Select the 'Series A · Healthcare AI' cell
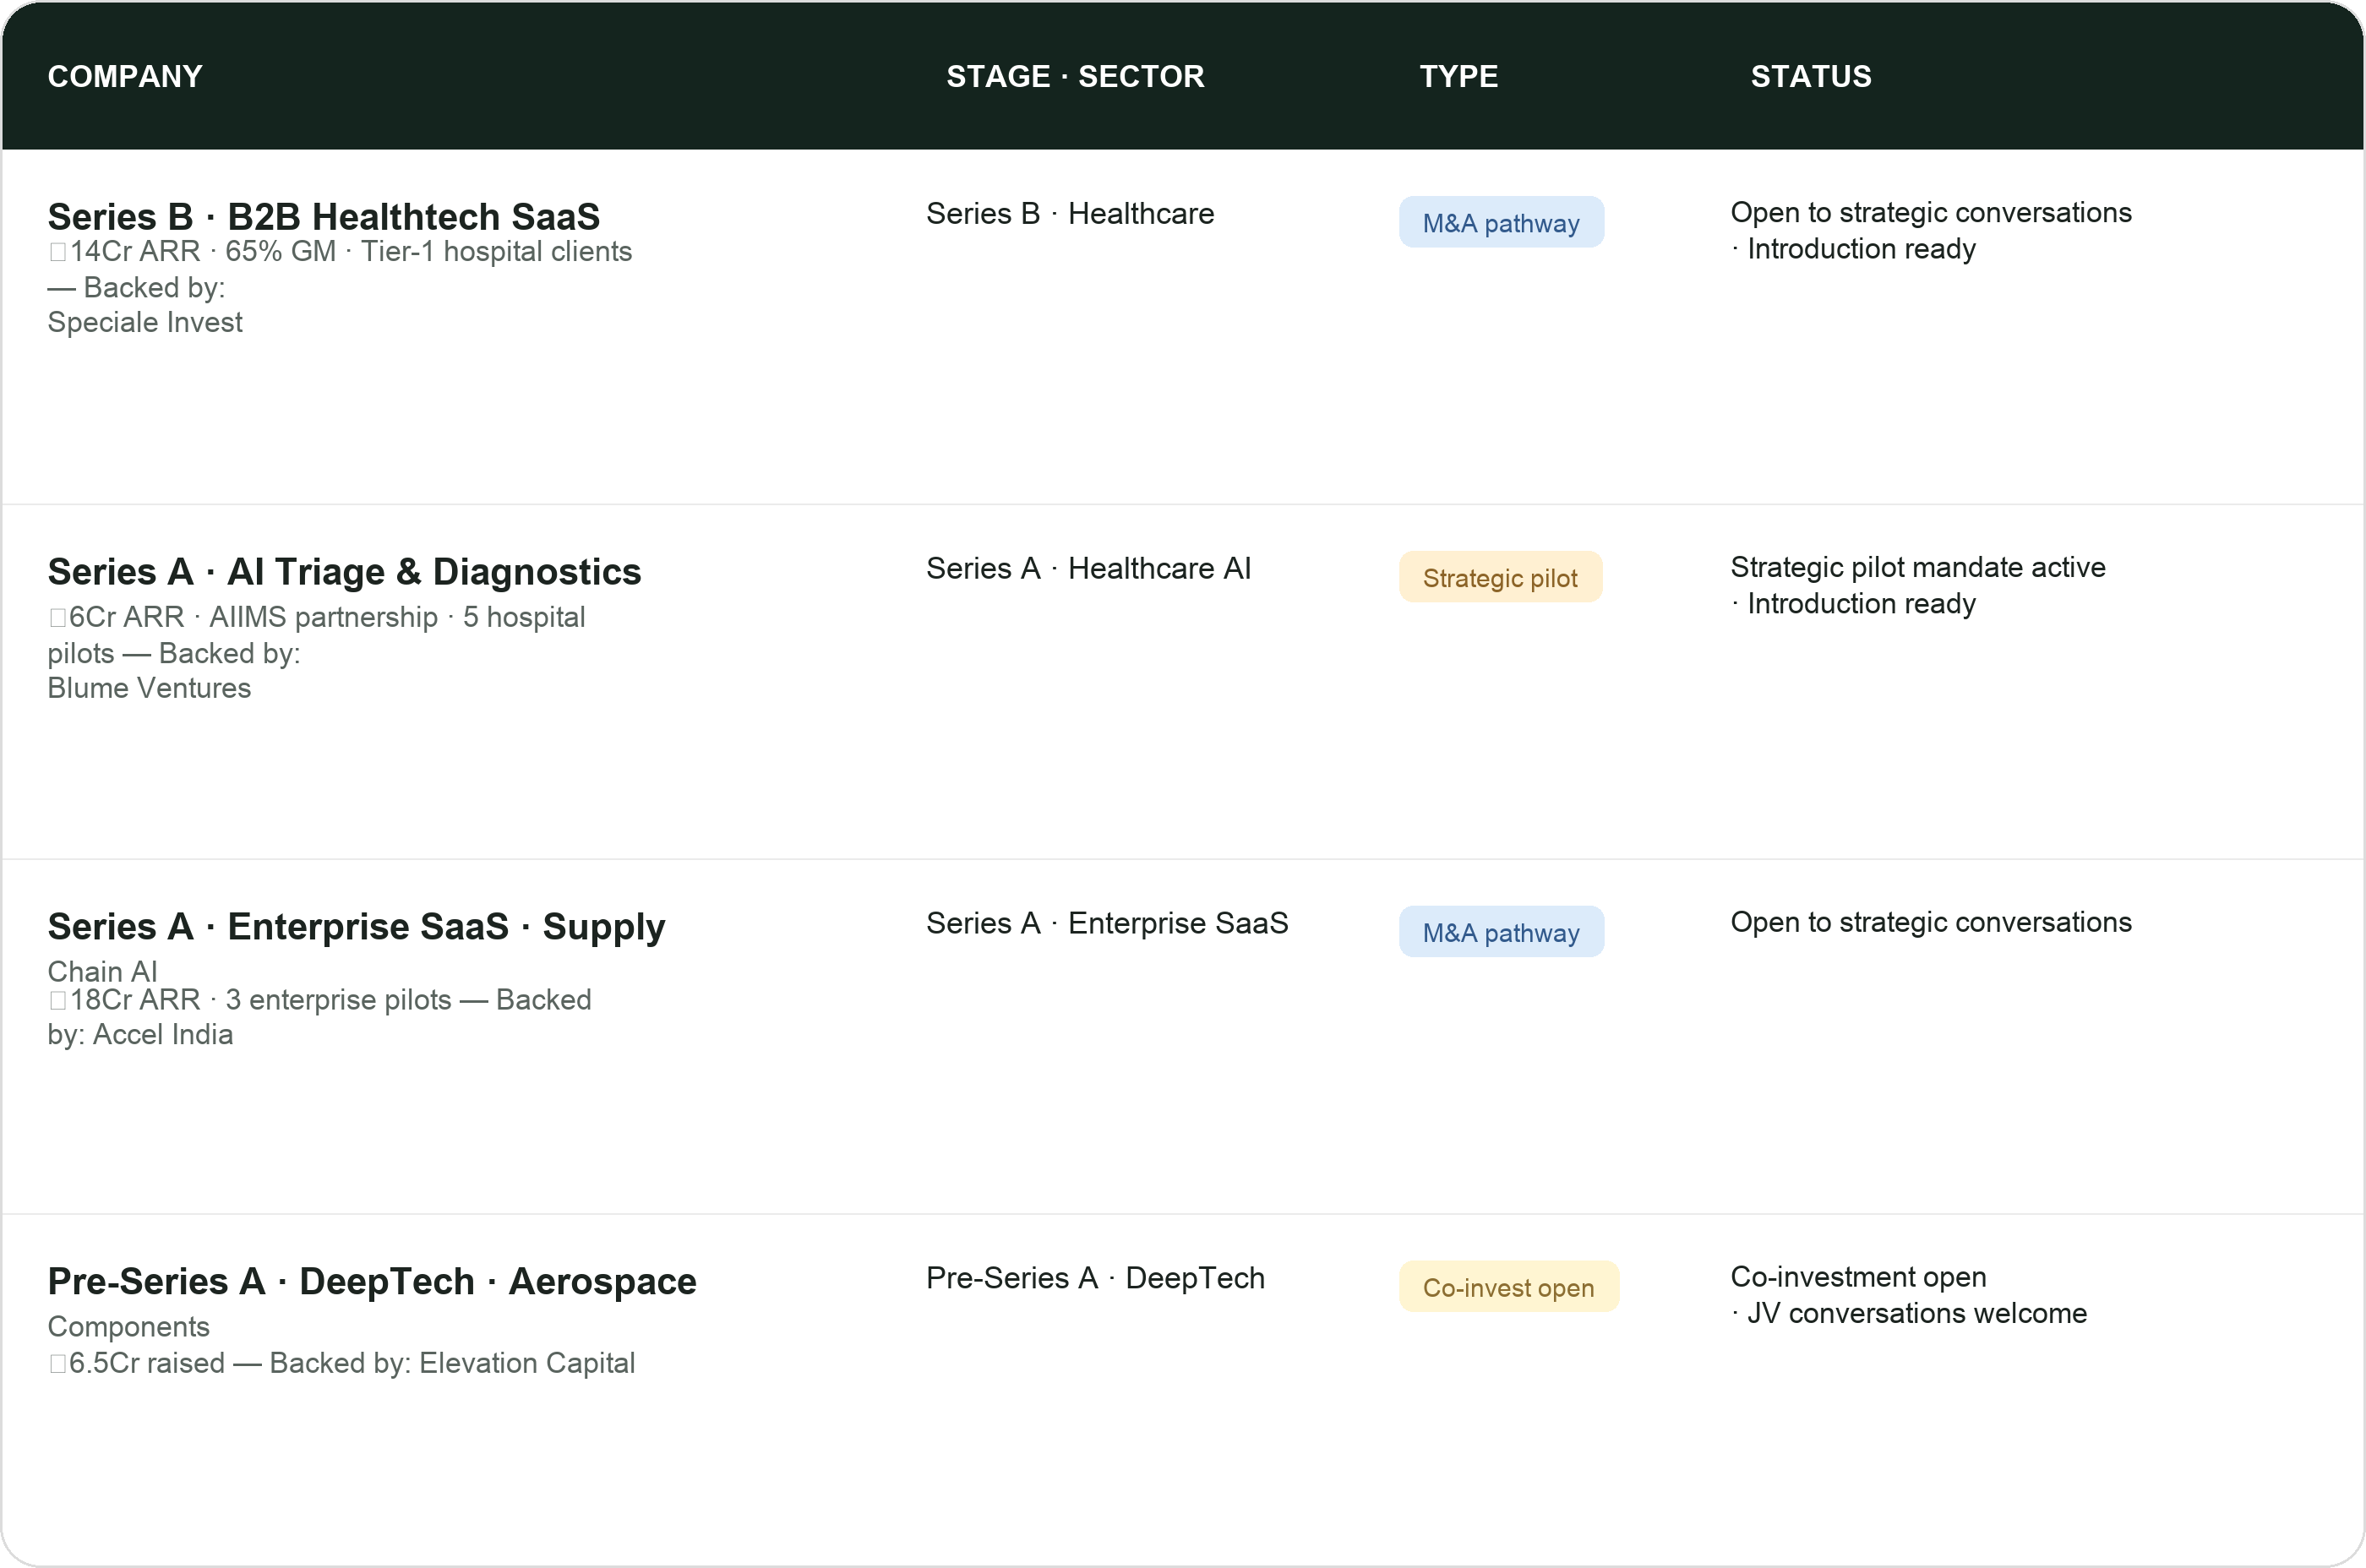The height and width of the screenshot is (1568, 2366). pos(1088,568)
